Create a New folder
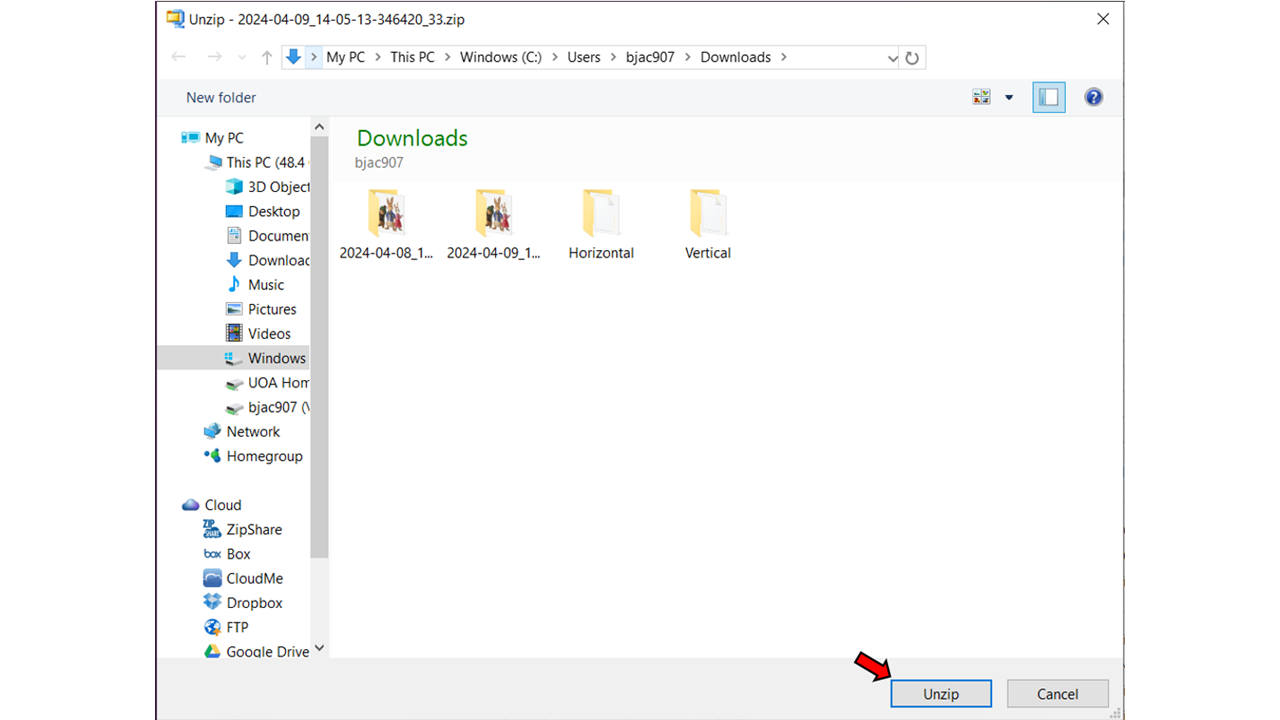Image resolution: width=1280 pixels, height=720 pixels. (221, 97)
